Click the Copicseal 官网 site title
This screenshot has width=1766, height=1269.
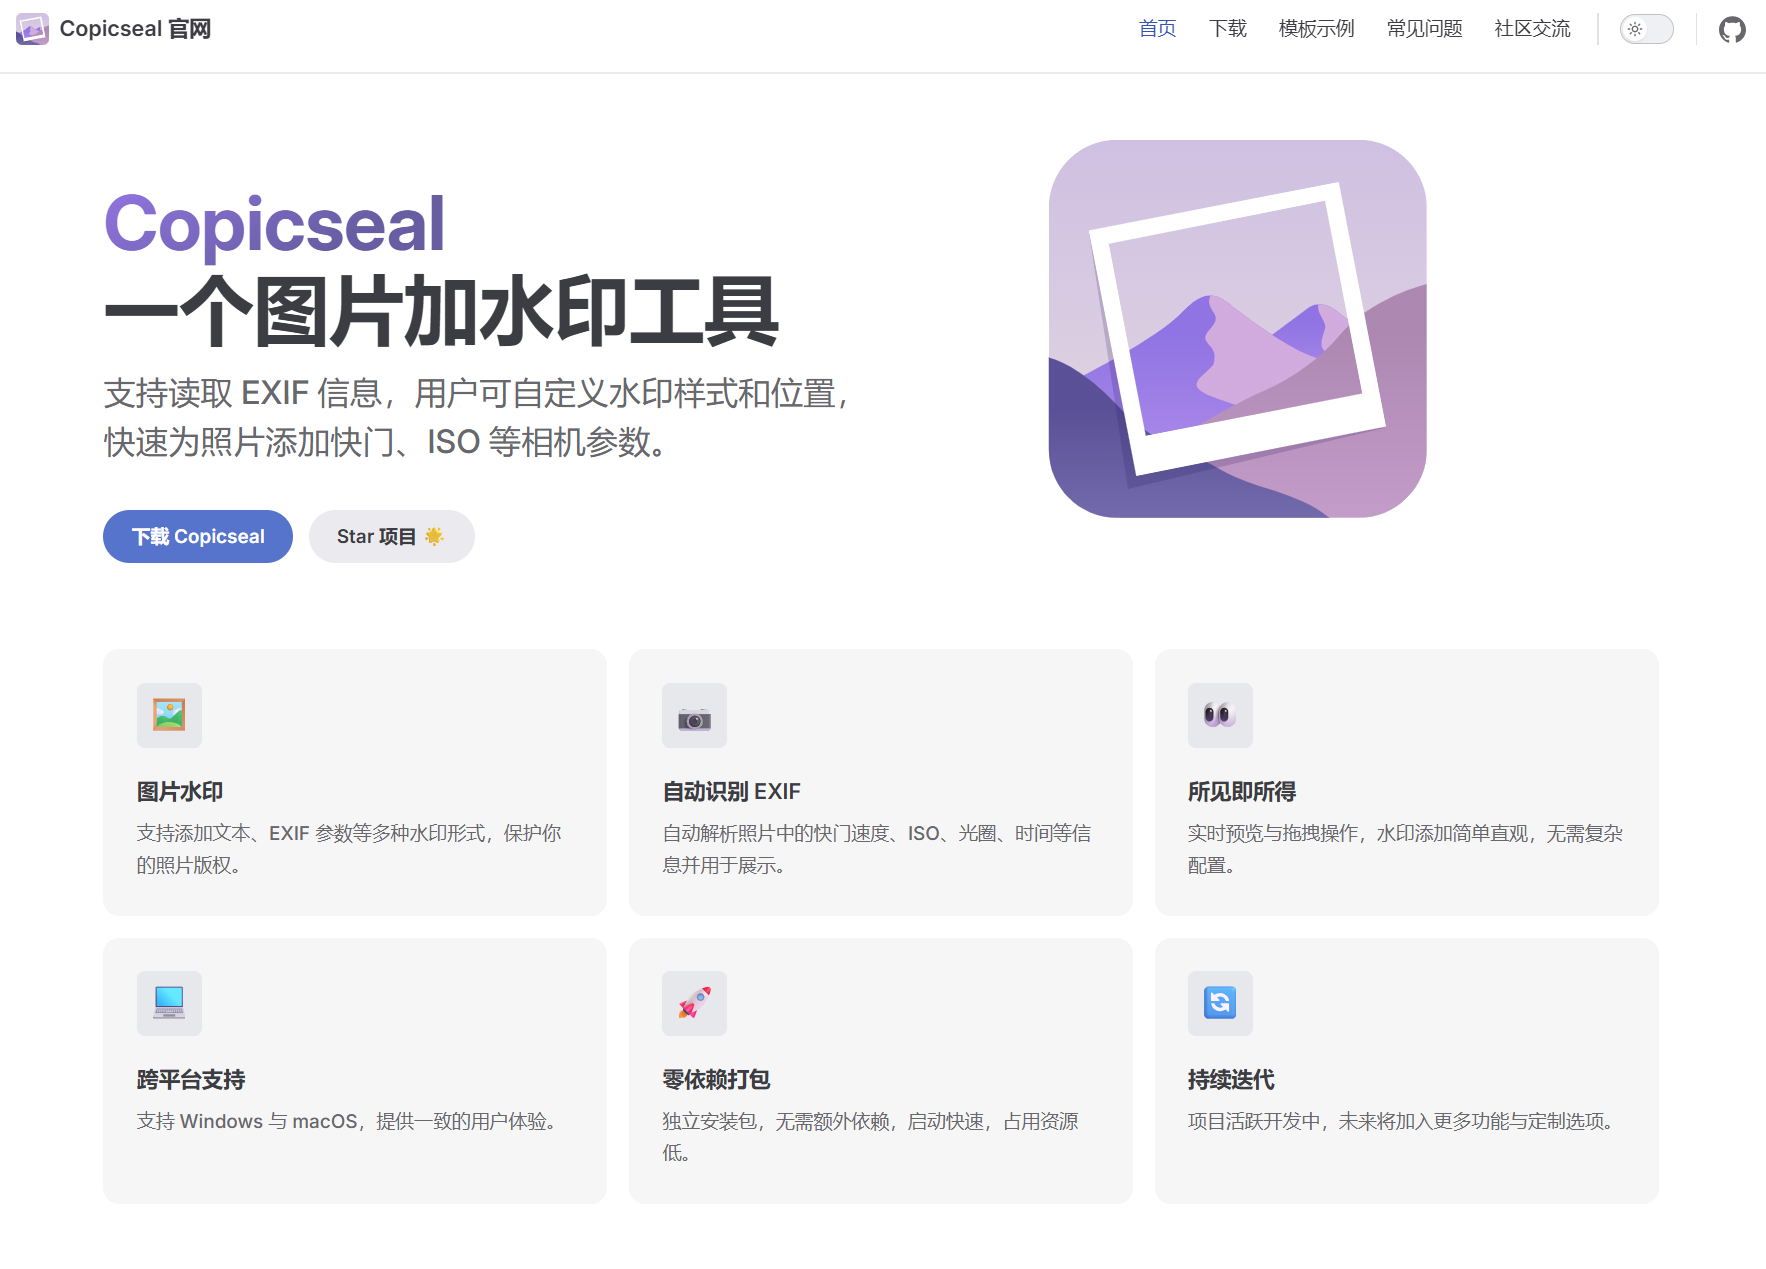tap(135, 29)
